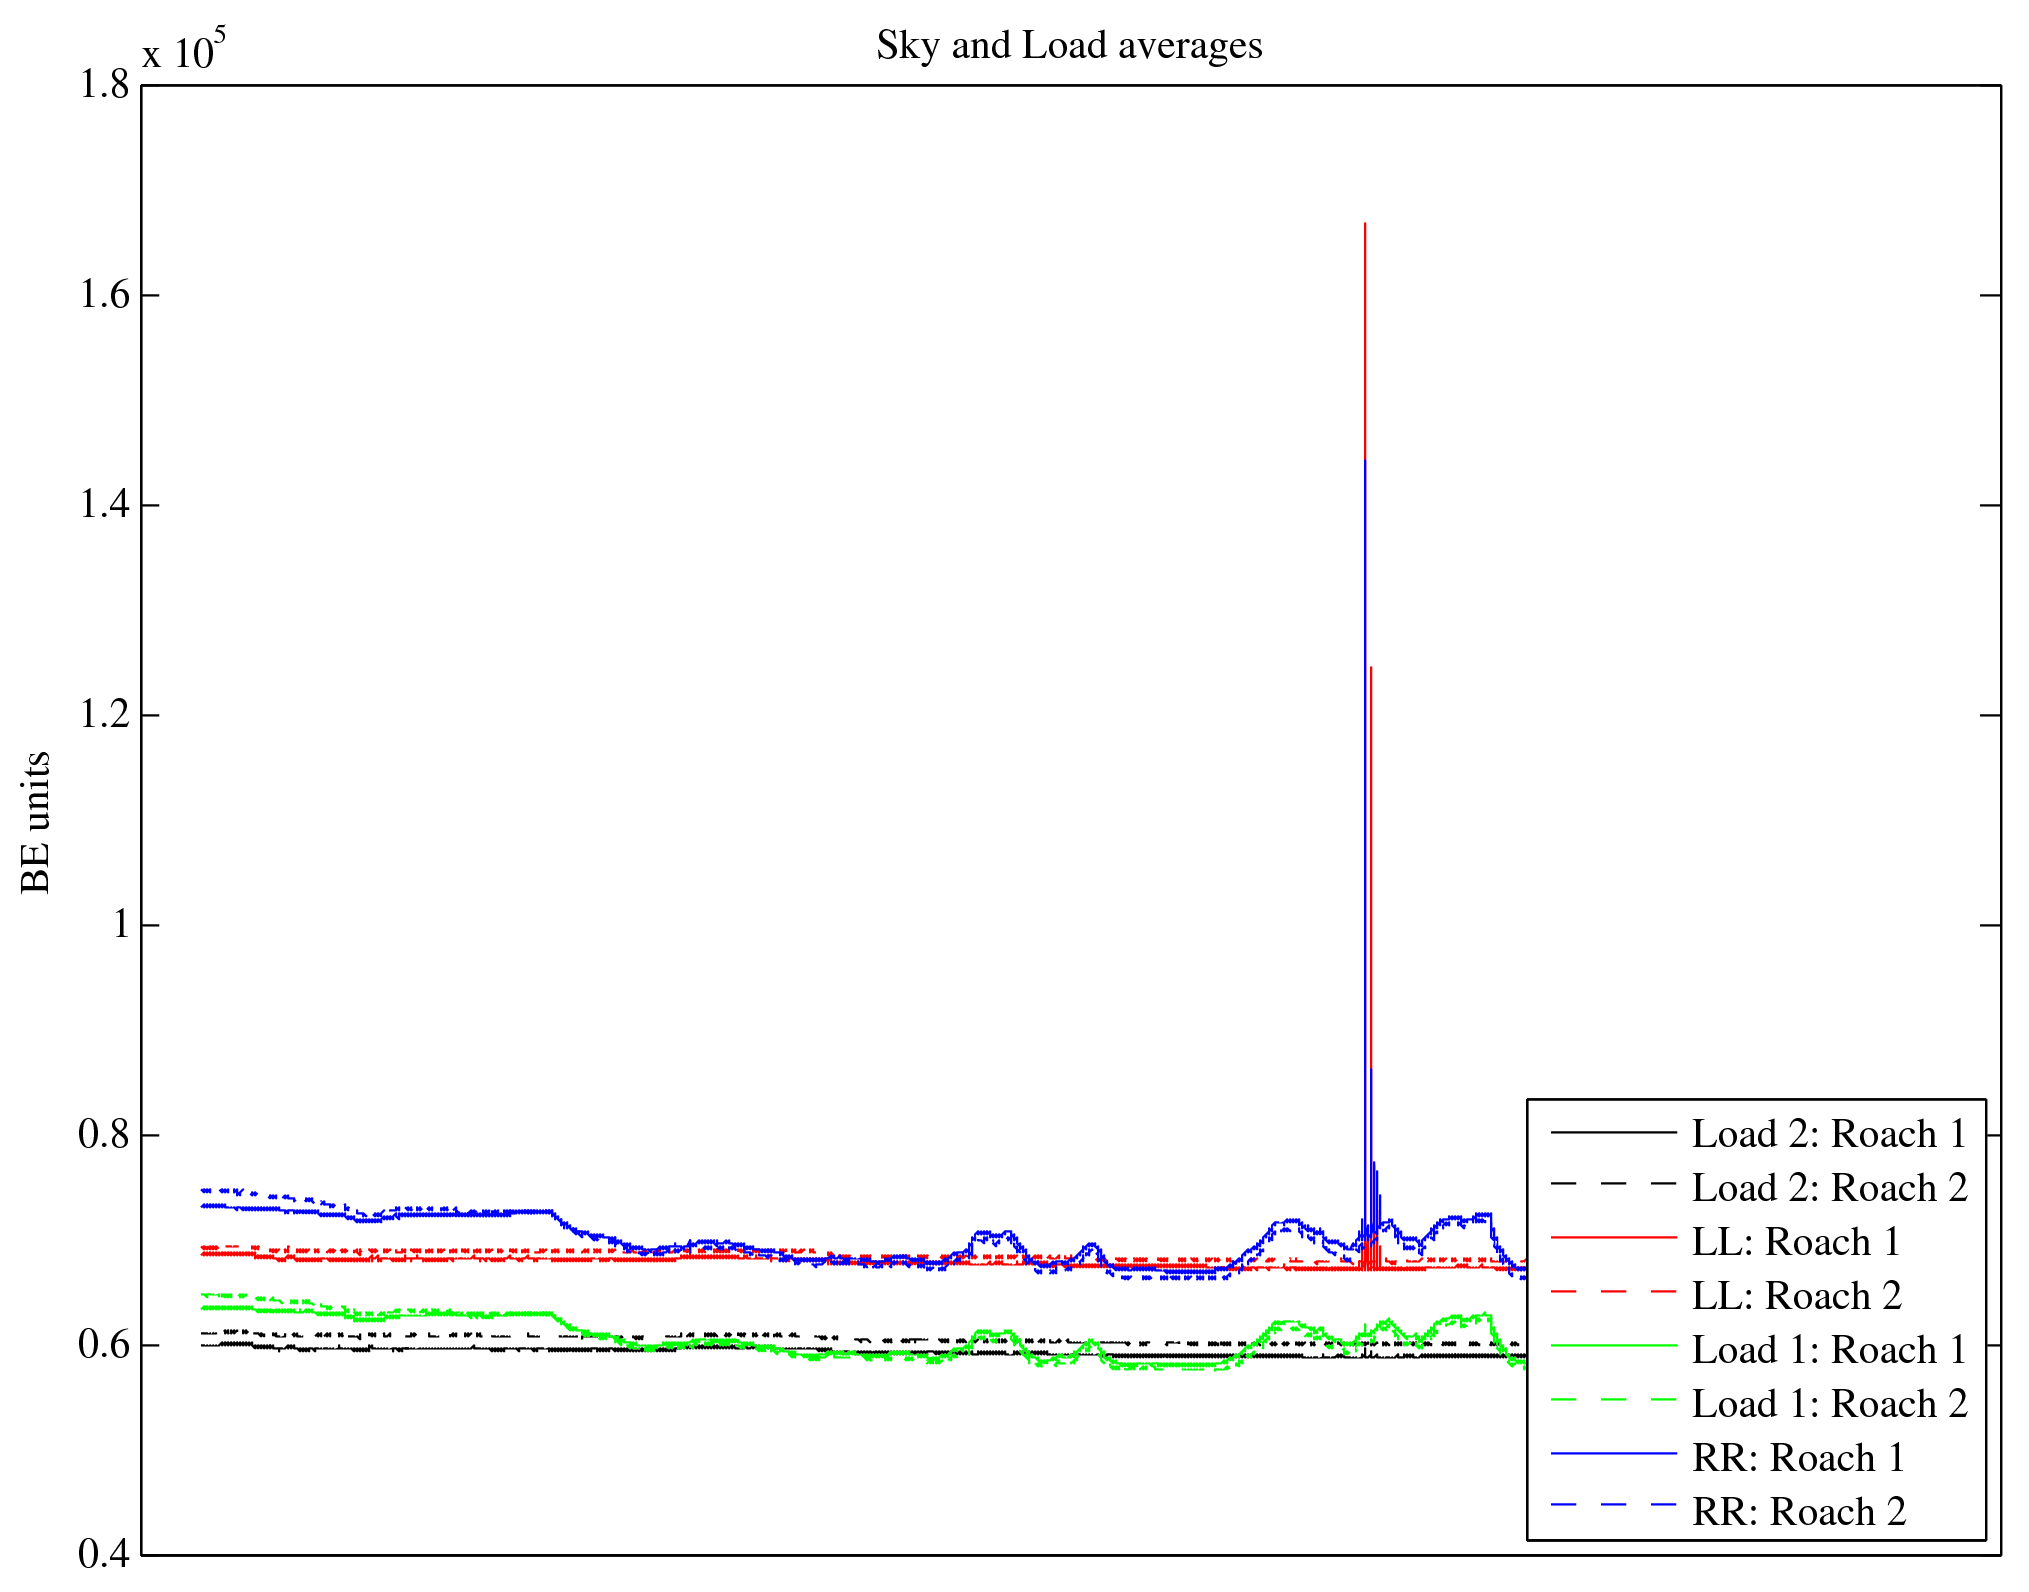Image resolution: width=2029 pixels, height=1592 pixels.
Task: Select the 'LL: Roach 2' legend label
Action: click(1796, 1296)
